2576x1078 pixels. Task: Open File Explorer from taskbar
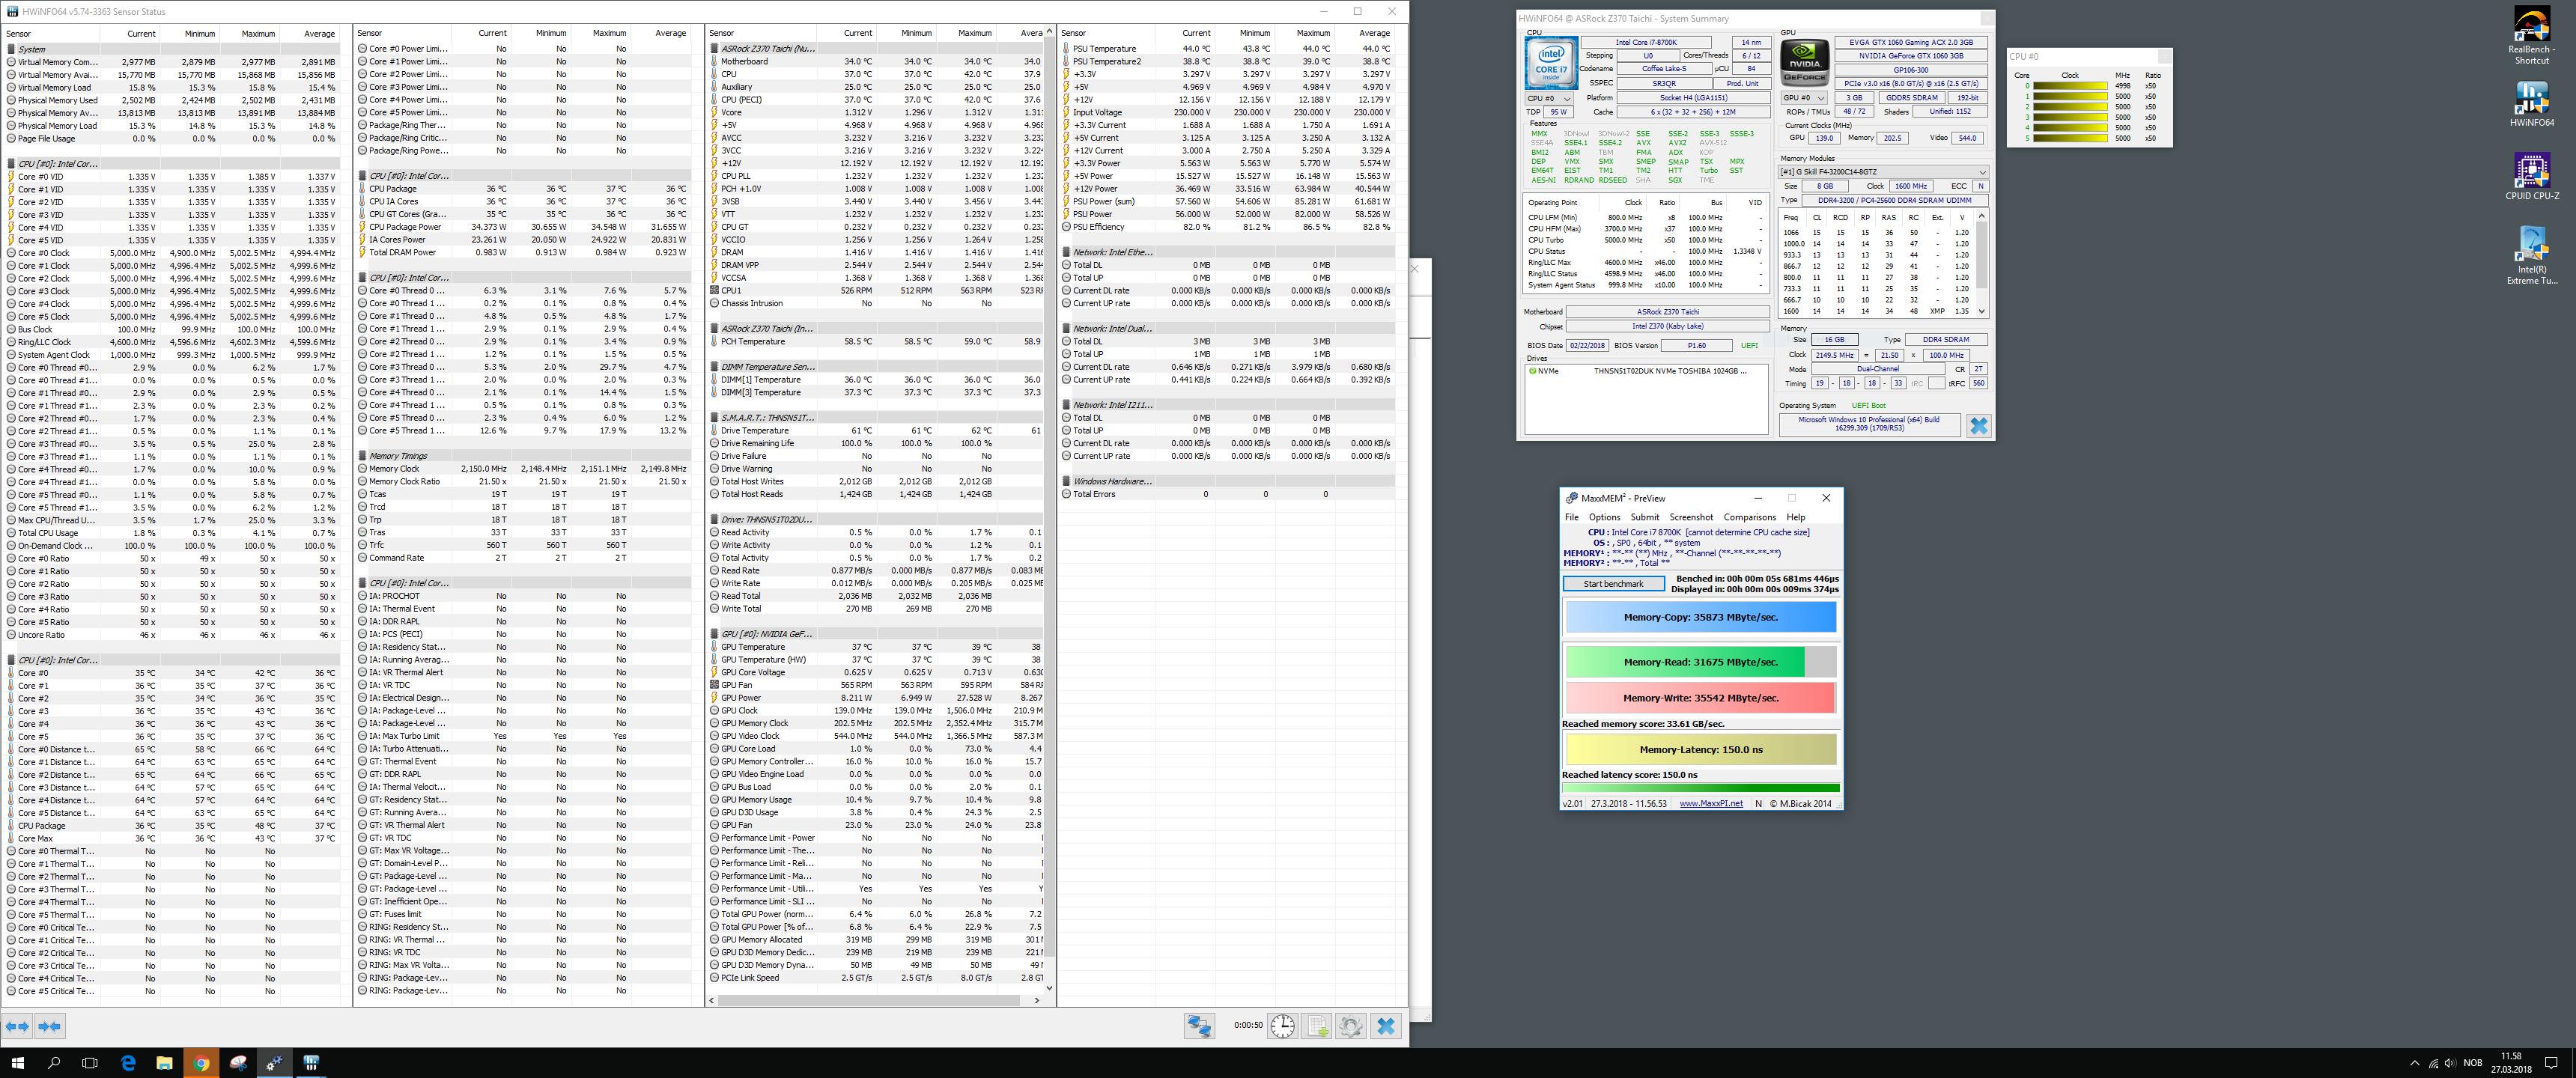point(164,1063)
